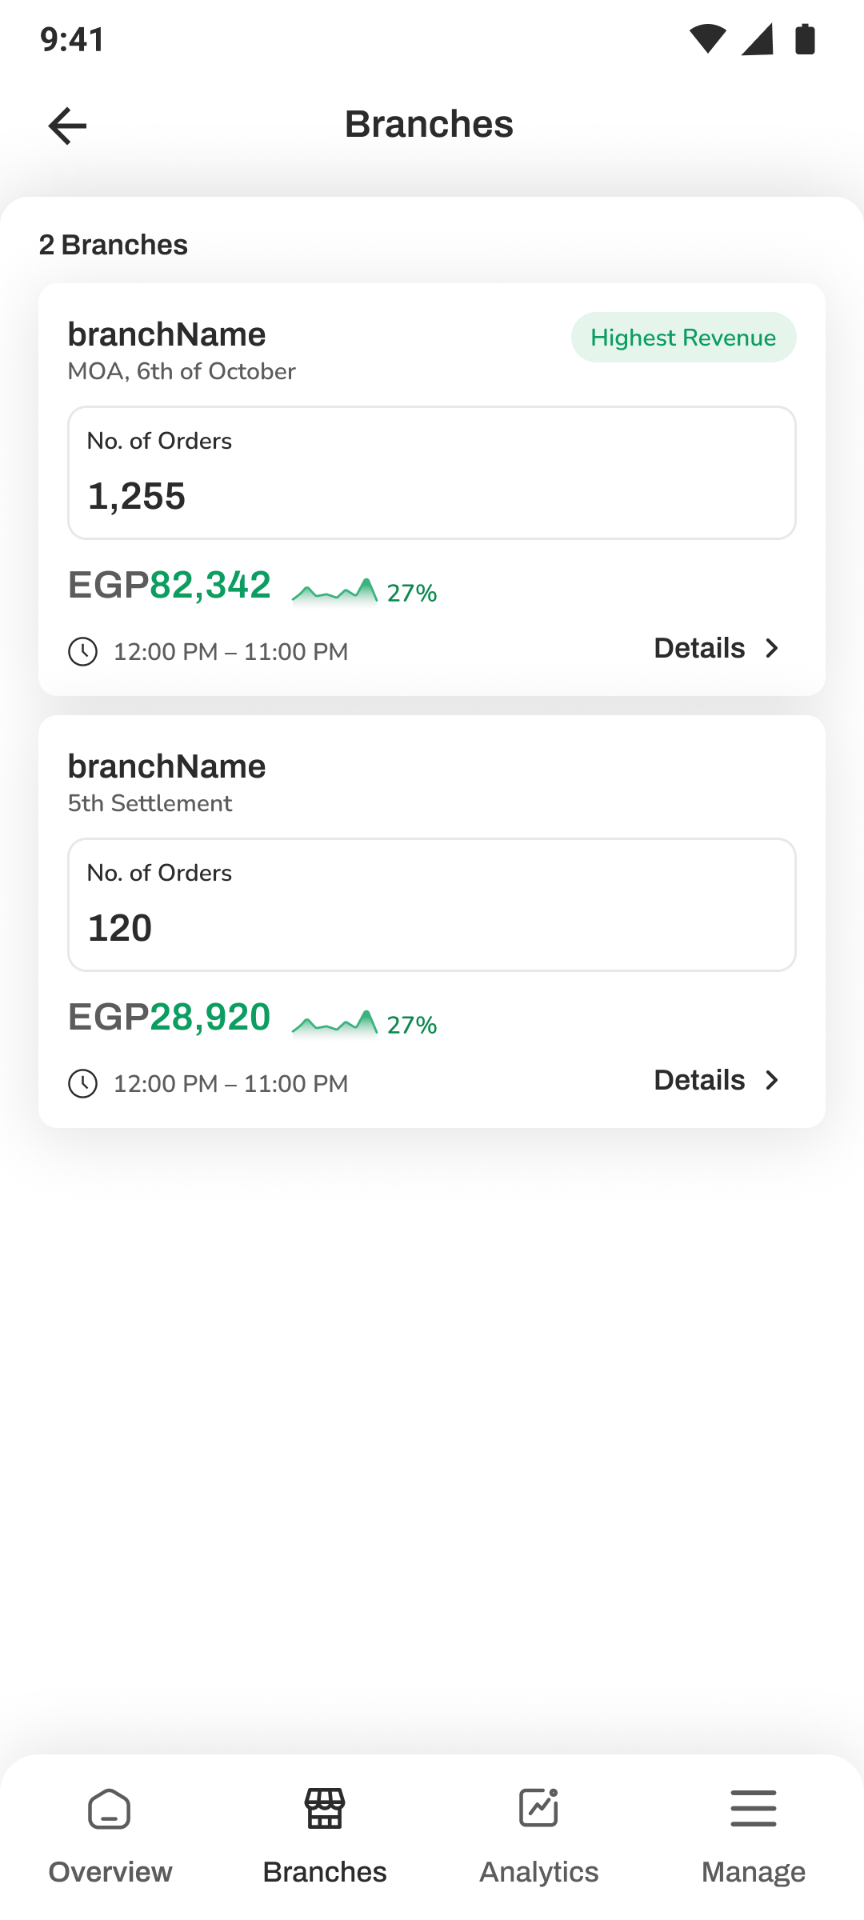Expand Details chevron for MOA branch
The height and width of the screenshot is (1920, 864).
tap(771, 648)
